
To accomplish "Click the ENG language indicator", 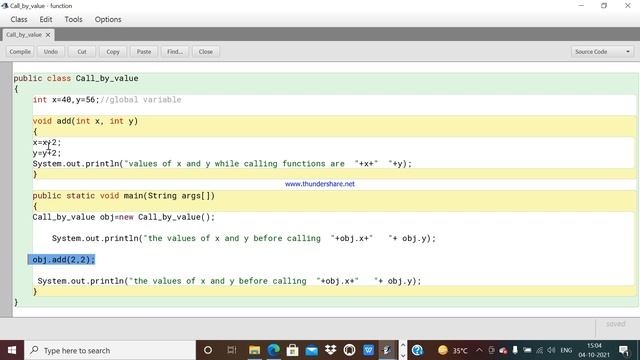I will coord(566,350).
